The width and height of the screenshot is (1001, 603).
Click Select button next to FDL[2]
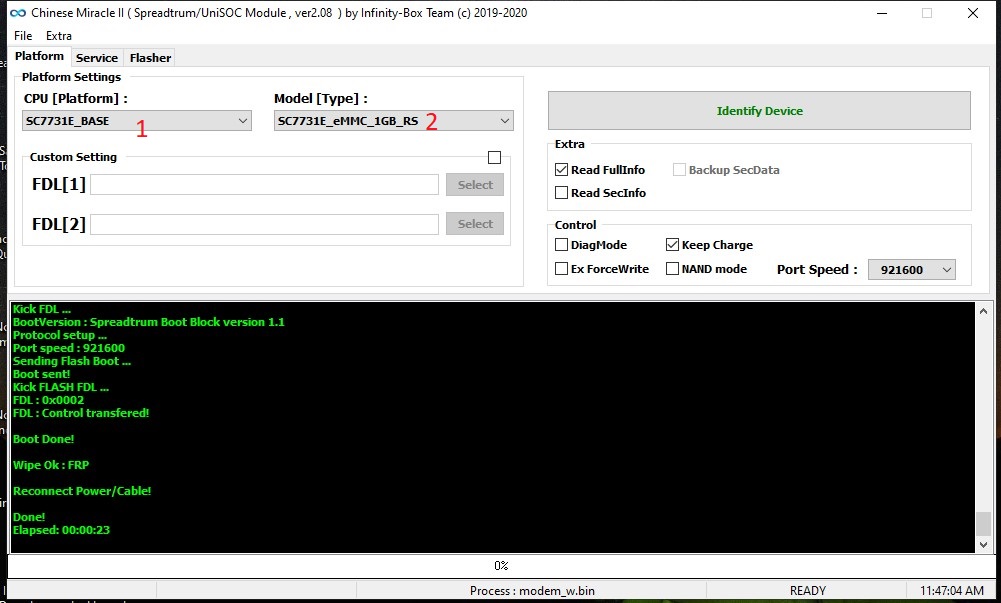(x=475, y=224)
